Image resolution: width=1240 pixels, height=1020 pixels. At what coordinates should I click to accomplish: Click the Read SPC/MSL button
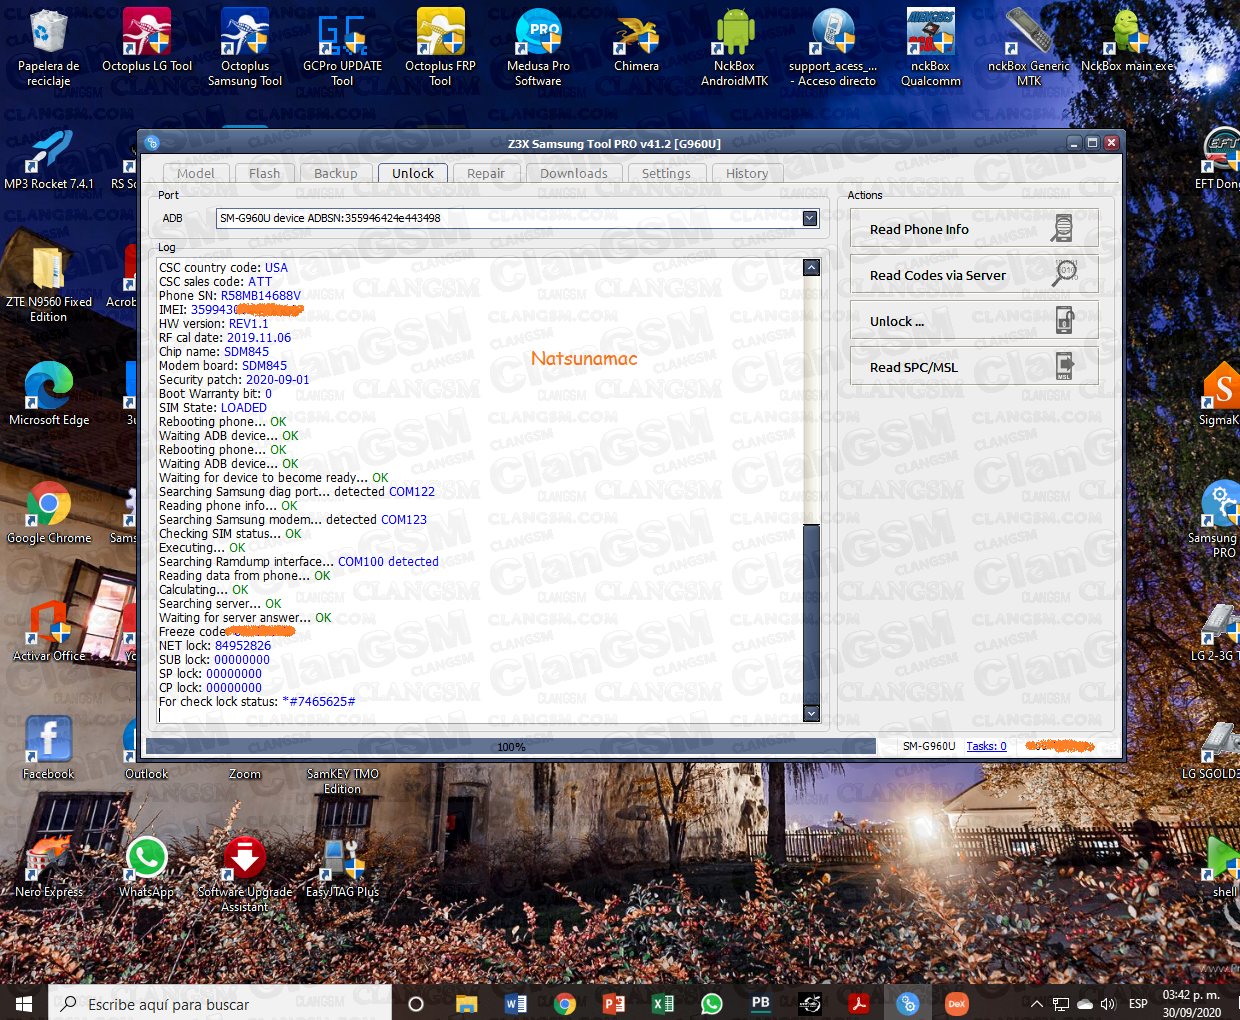974,367
